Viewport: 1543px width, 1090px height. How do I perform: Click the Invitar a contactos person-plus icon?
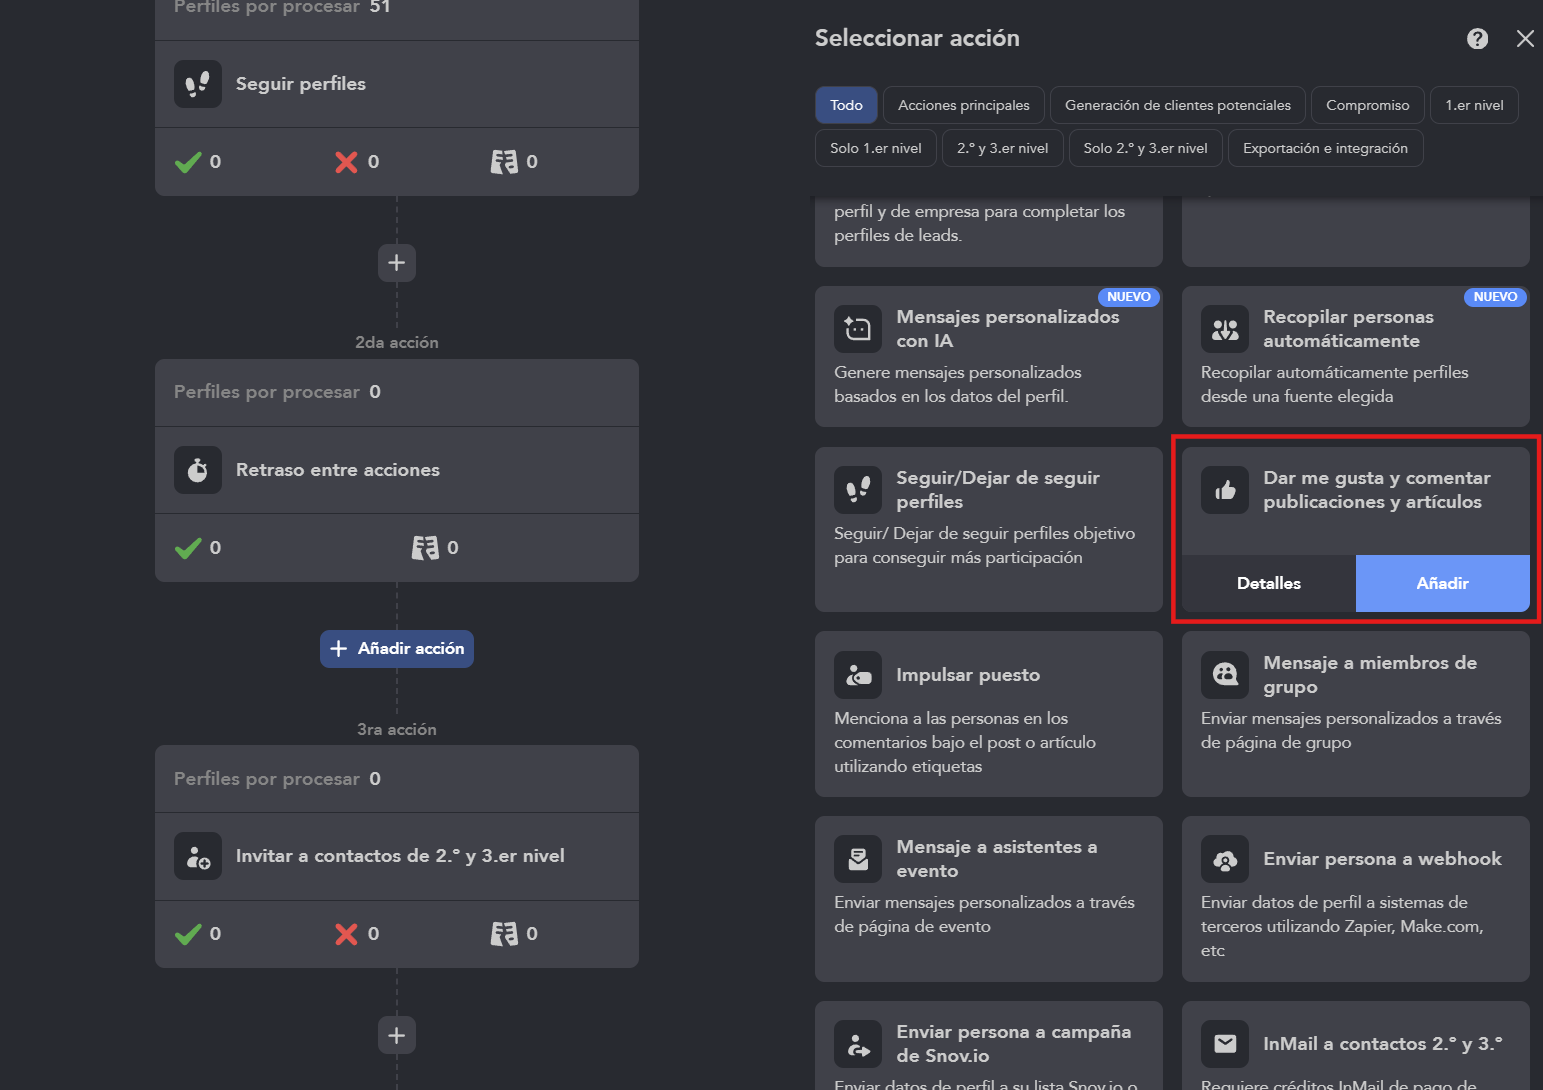tap(198, 856)
